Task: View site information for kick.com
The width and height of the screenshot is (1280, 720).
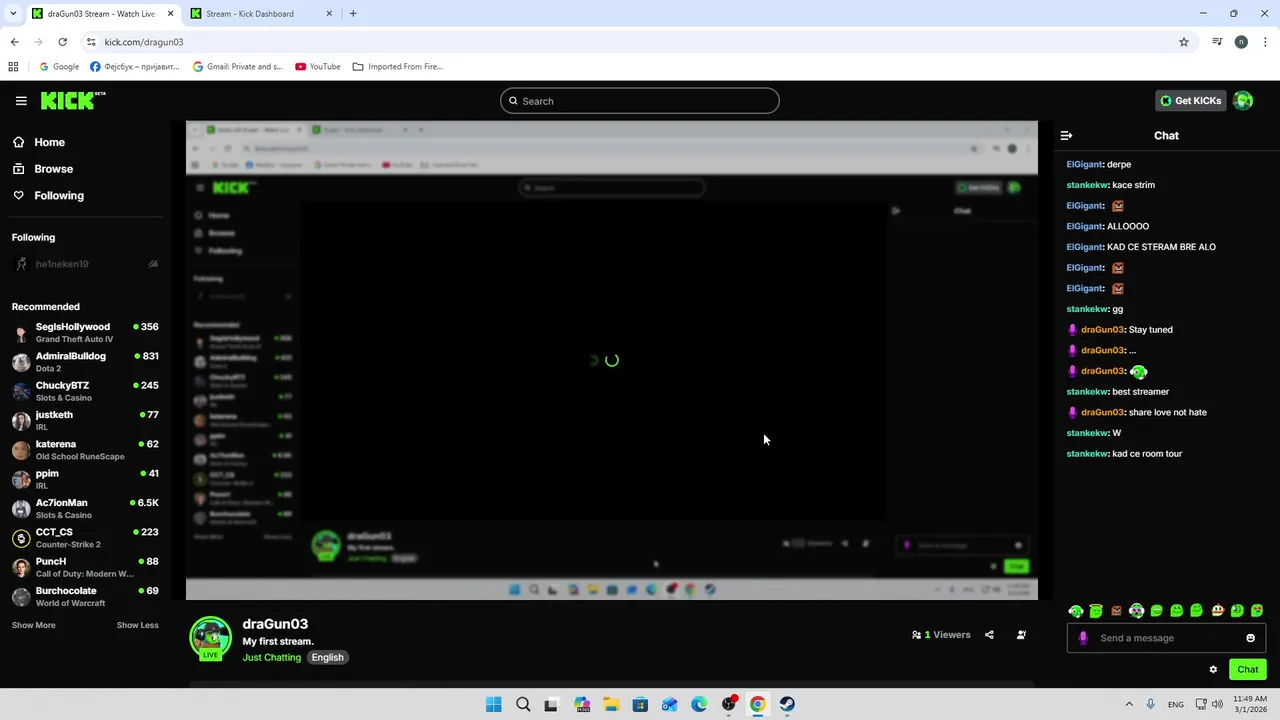Action: coord(91,42)
